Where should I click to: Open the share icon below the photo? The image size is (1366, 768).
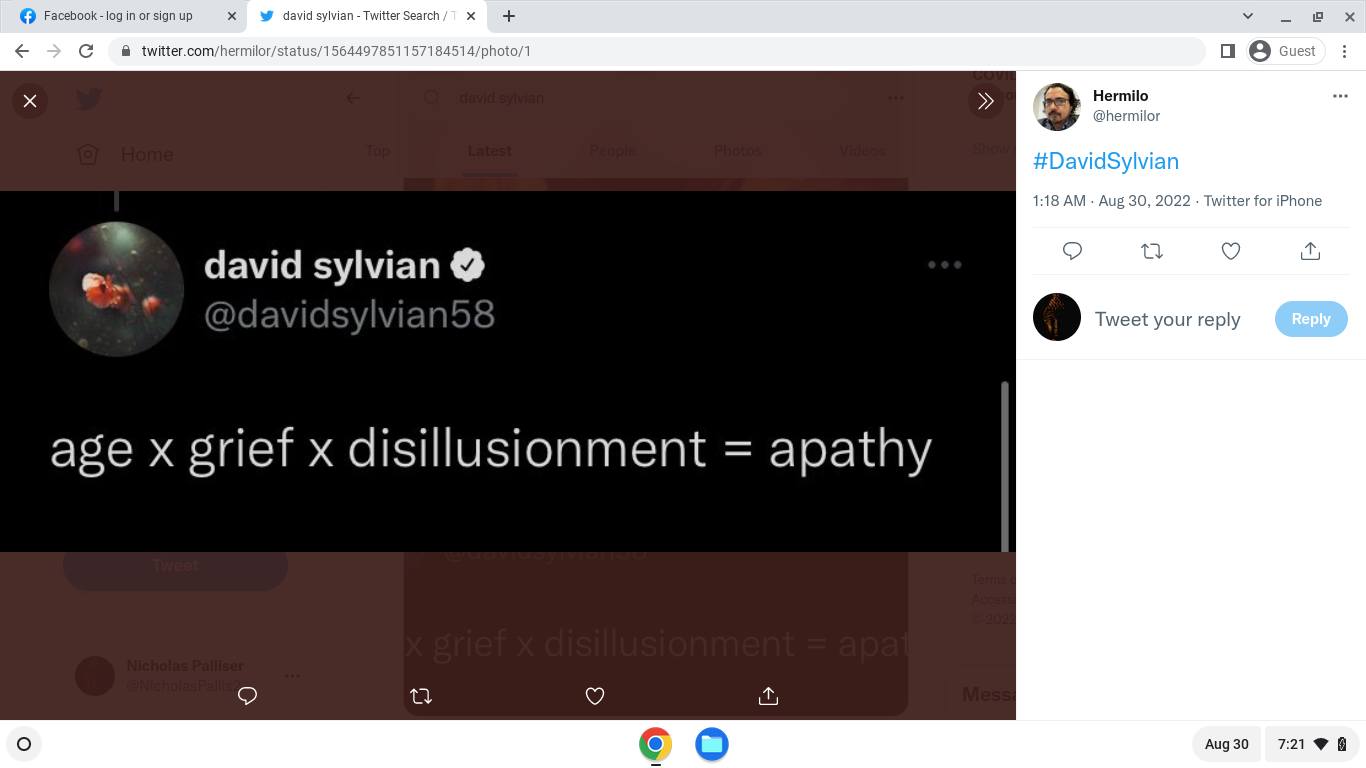(x=768, y=696)
